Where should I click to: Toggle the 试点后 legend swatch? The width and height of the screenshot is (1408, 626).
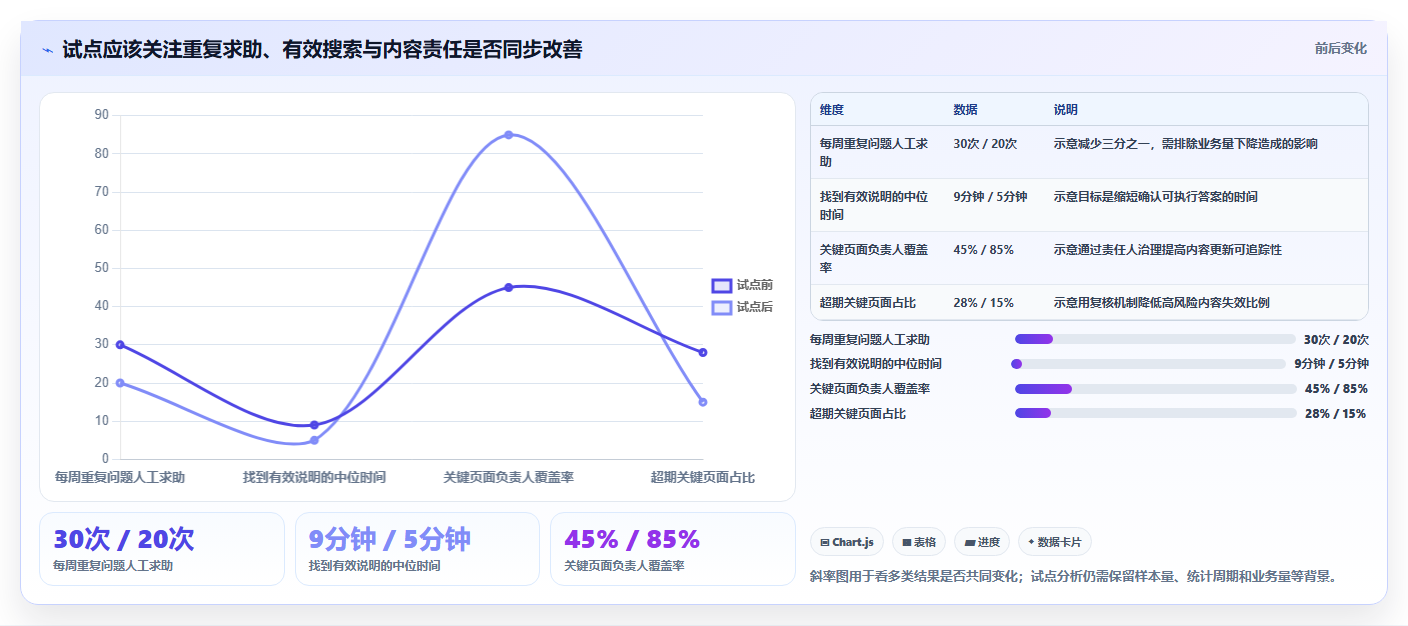point(722,307)
